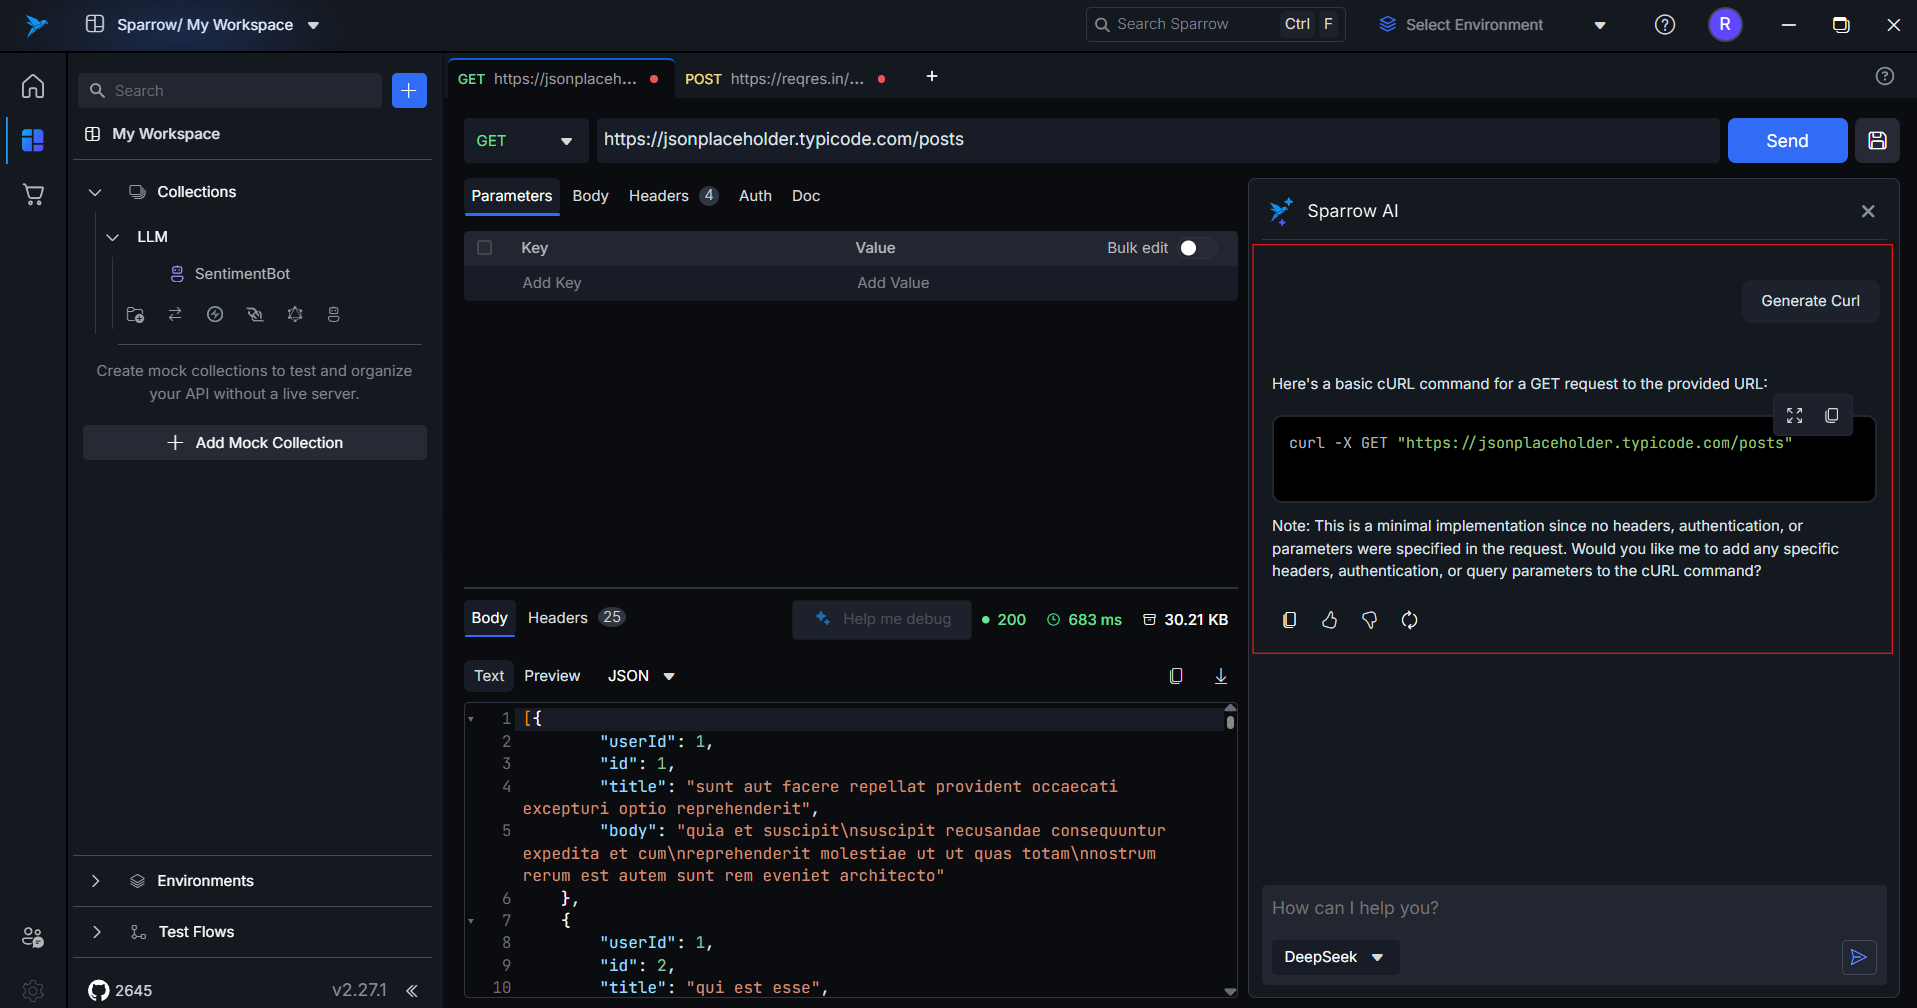Open the GitHub stars link 2645

tap(120, 990)
